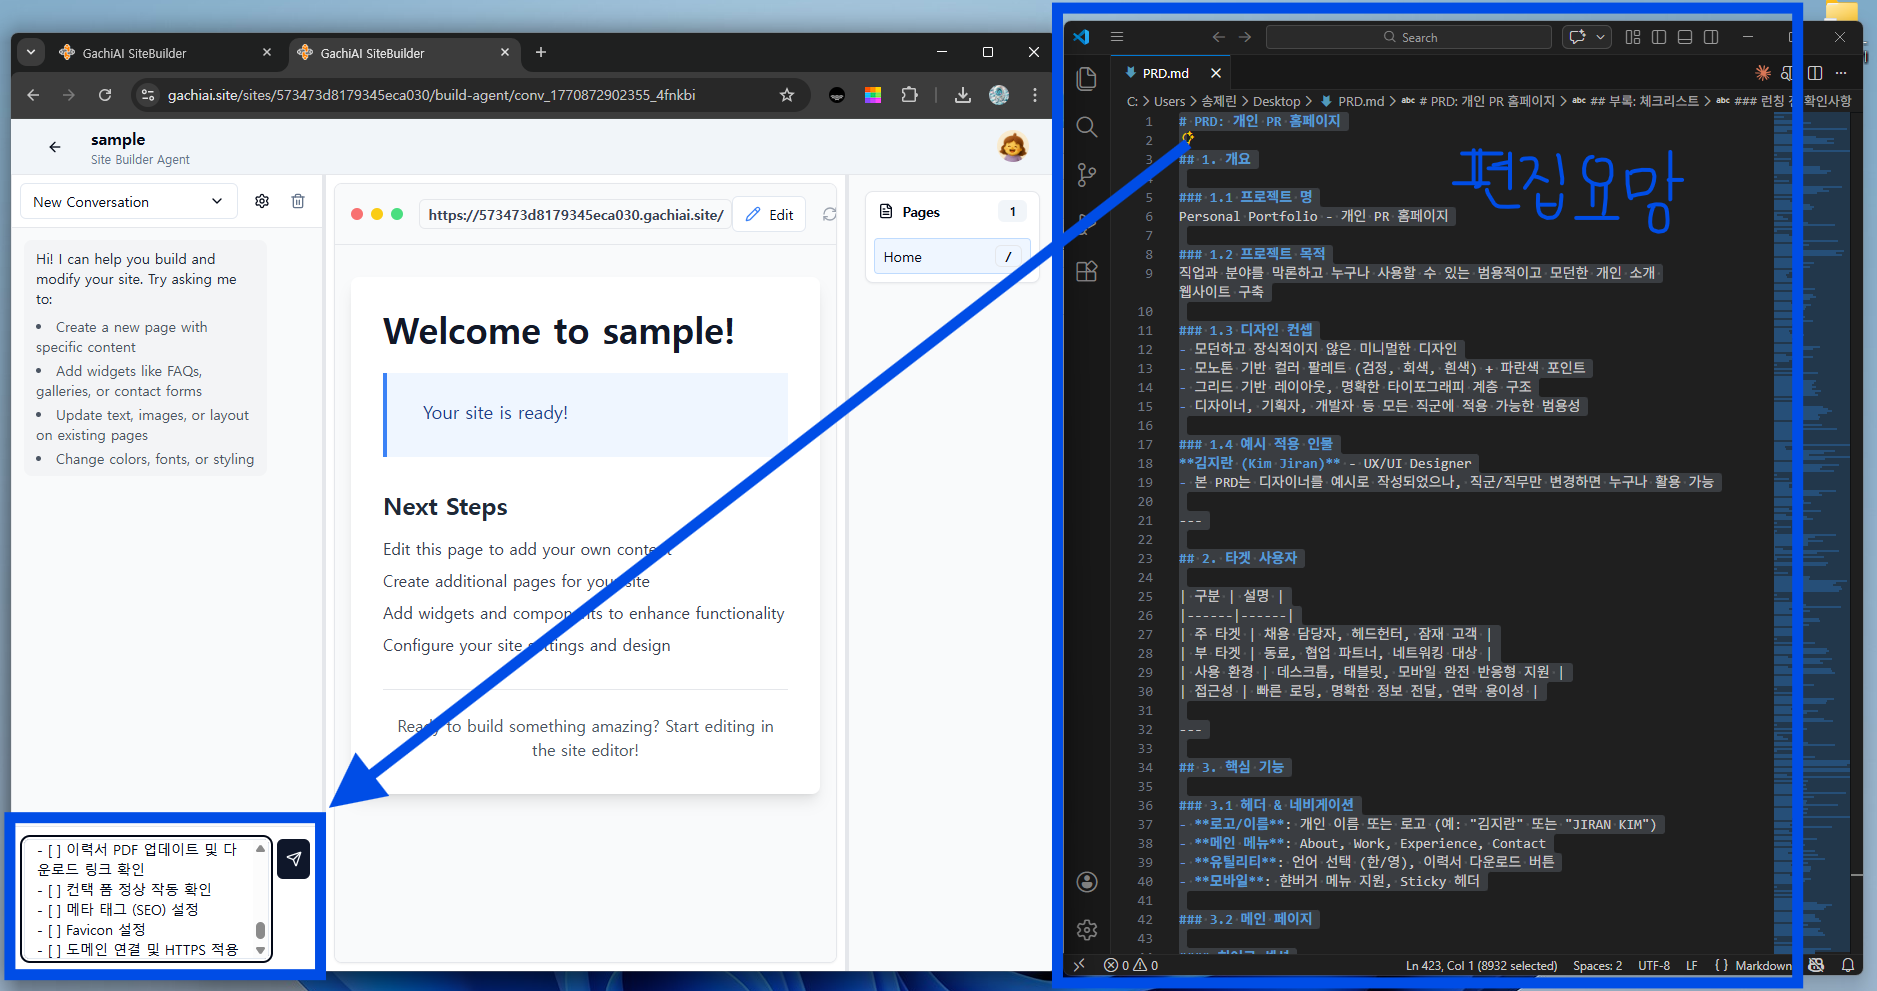This screenshot has width=1877, height=991.
Task: Expand the New Conversation dropdown
Action: 128,201
